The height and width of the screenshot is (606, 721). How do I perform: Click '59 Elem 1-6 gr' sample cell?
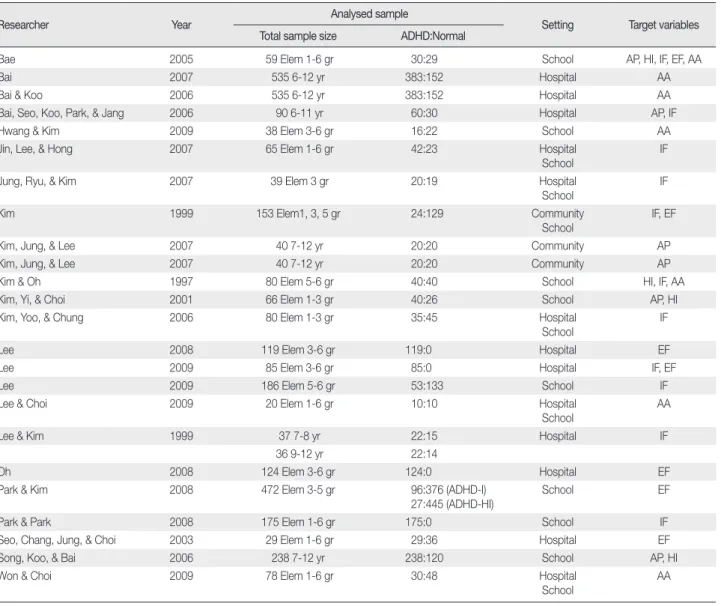299,59
